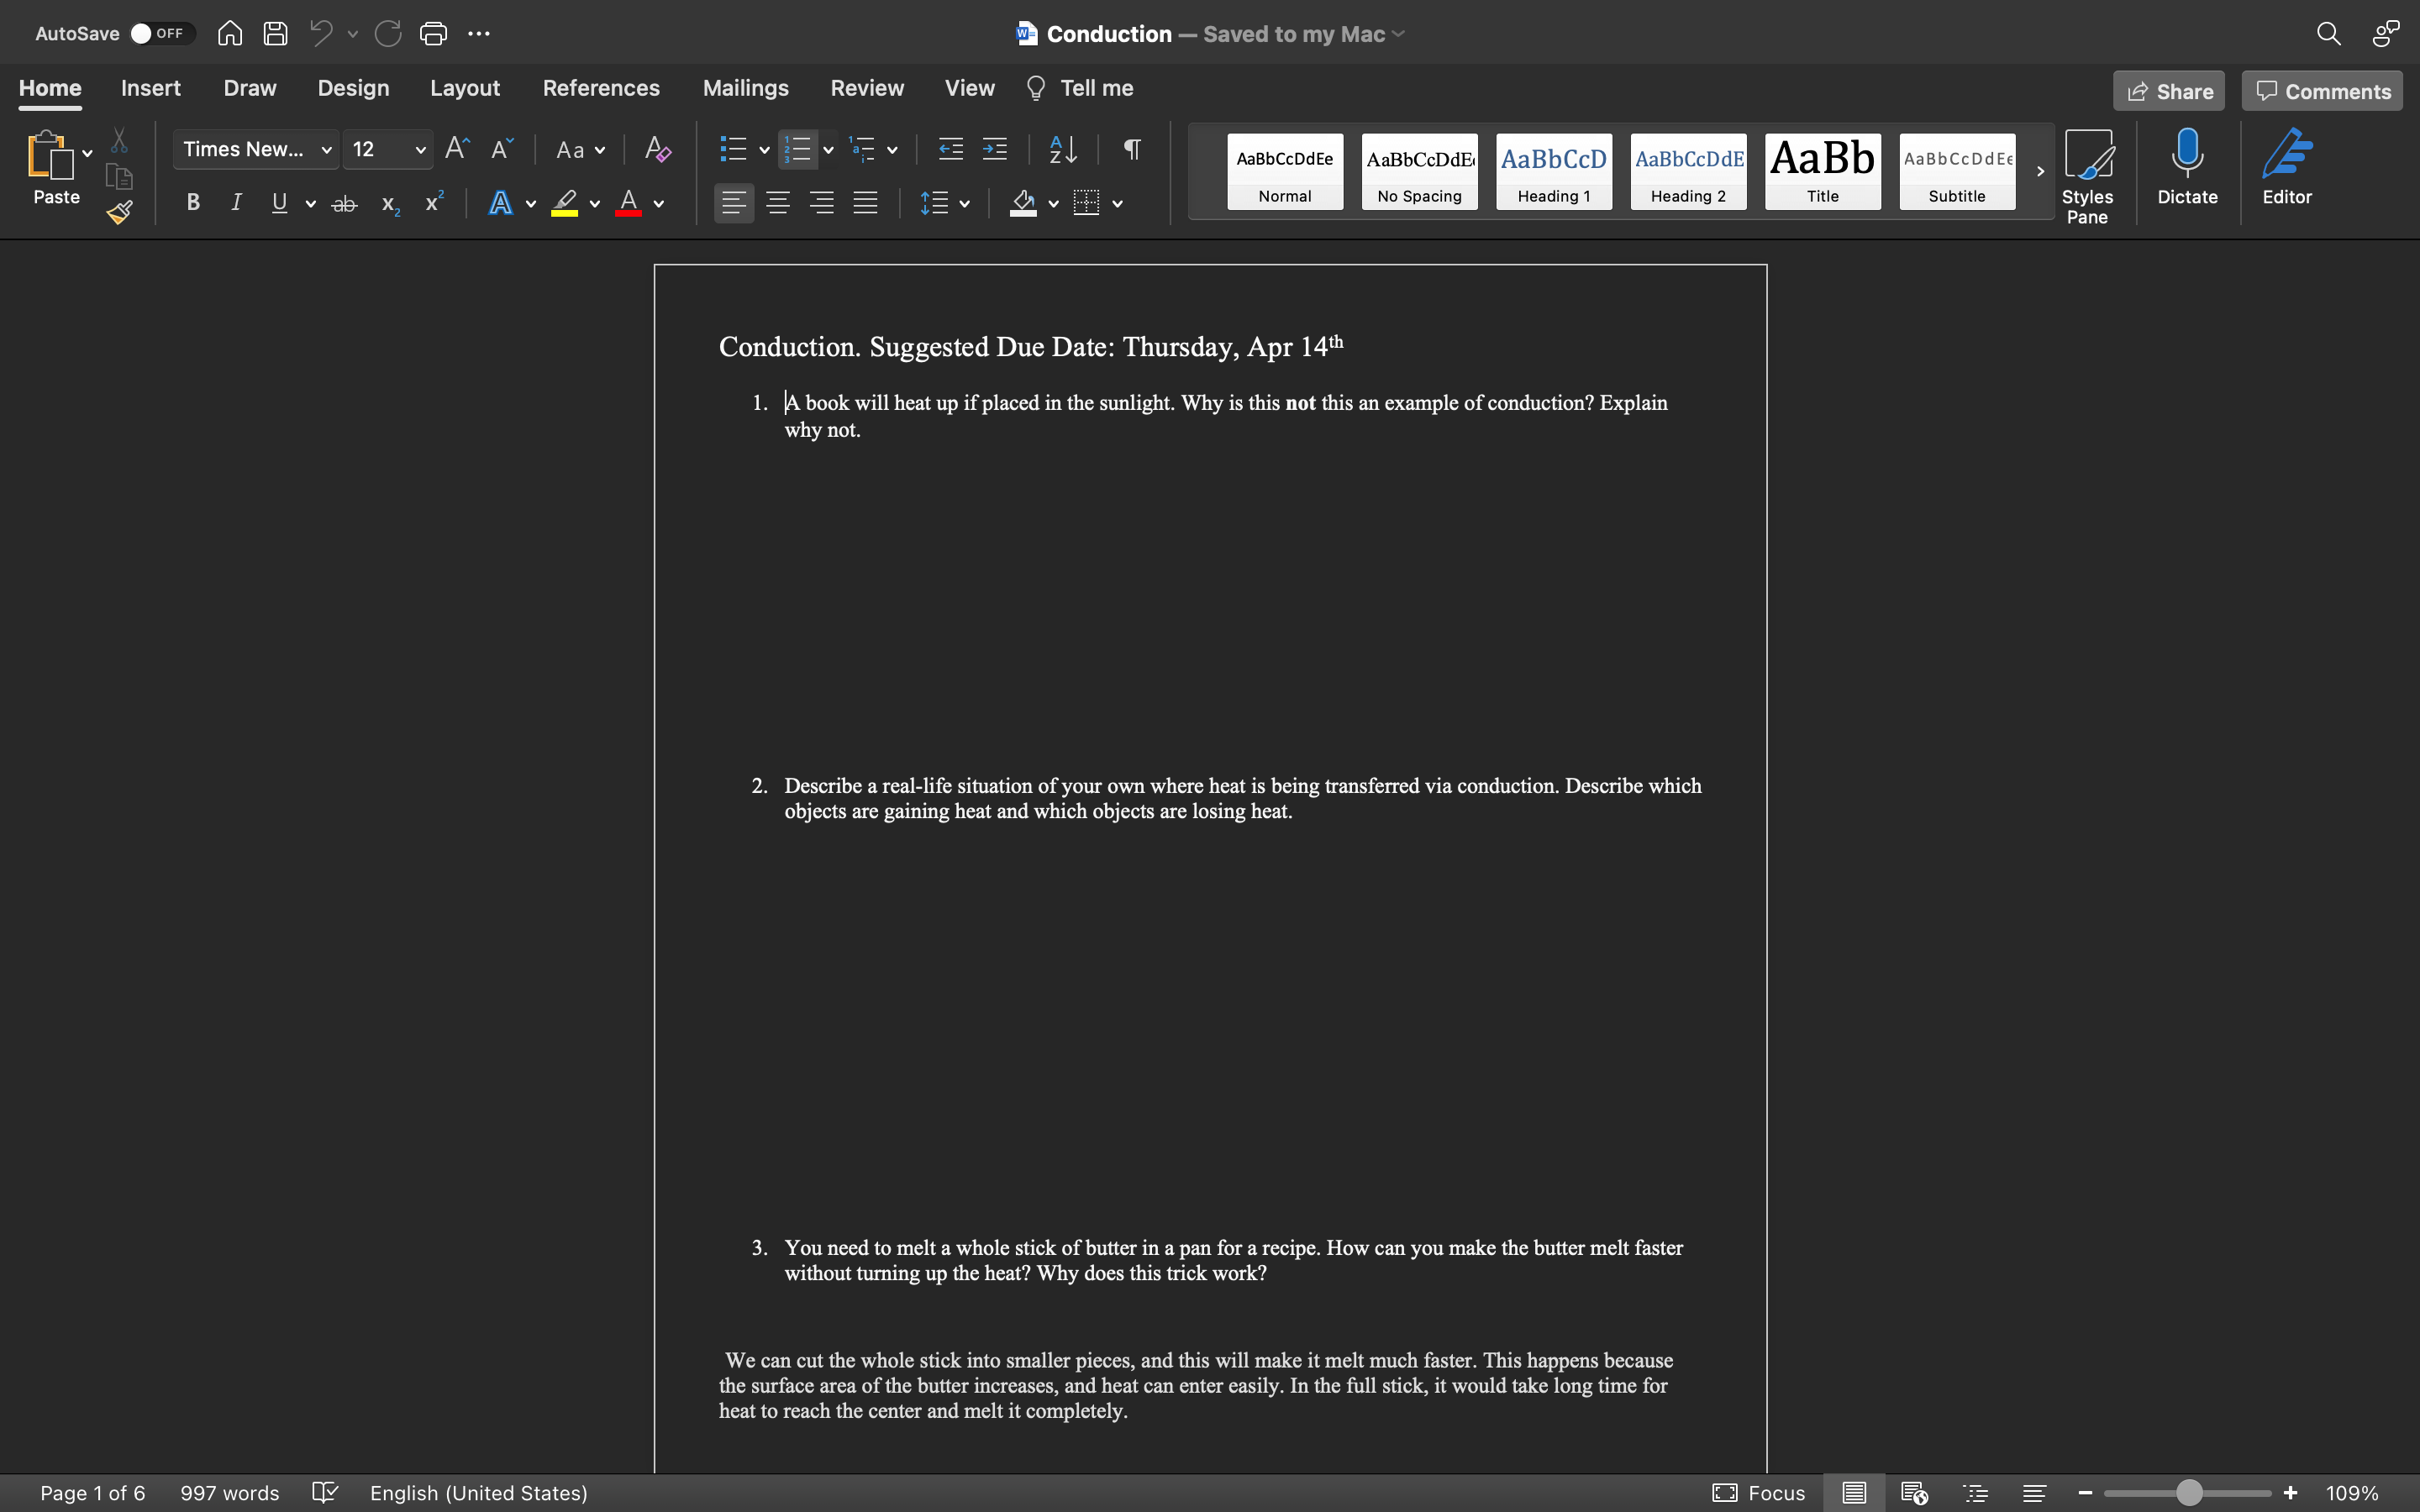The width and height of the screenshot is (2420, 1512).
Task: Click the Font Color icon
Action: [627, 204]
